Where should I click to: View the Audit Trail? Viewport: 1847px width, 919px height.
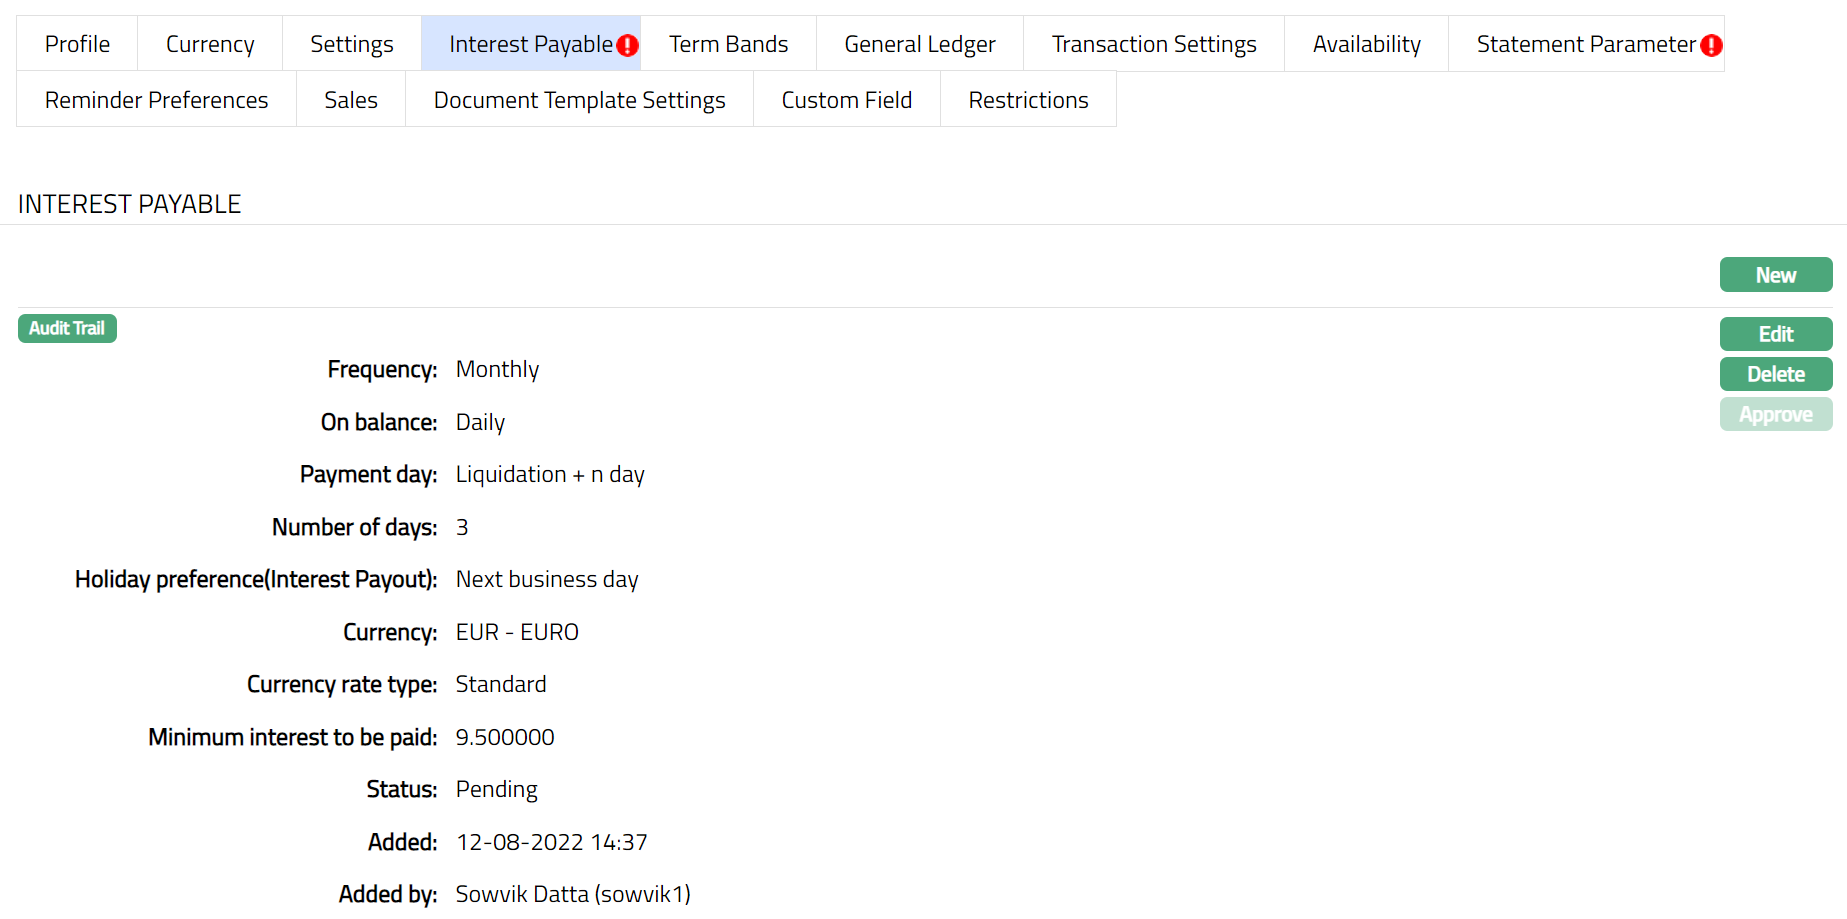click(67, 328)
